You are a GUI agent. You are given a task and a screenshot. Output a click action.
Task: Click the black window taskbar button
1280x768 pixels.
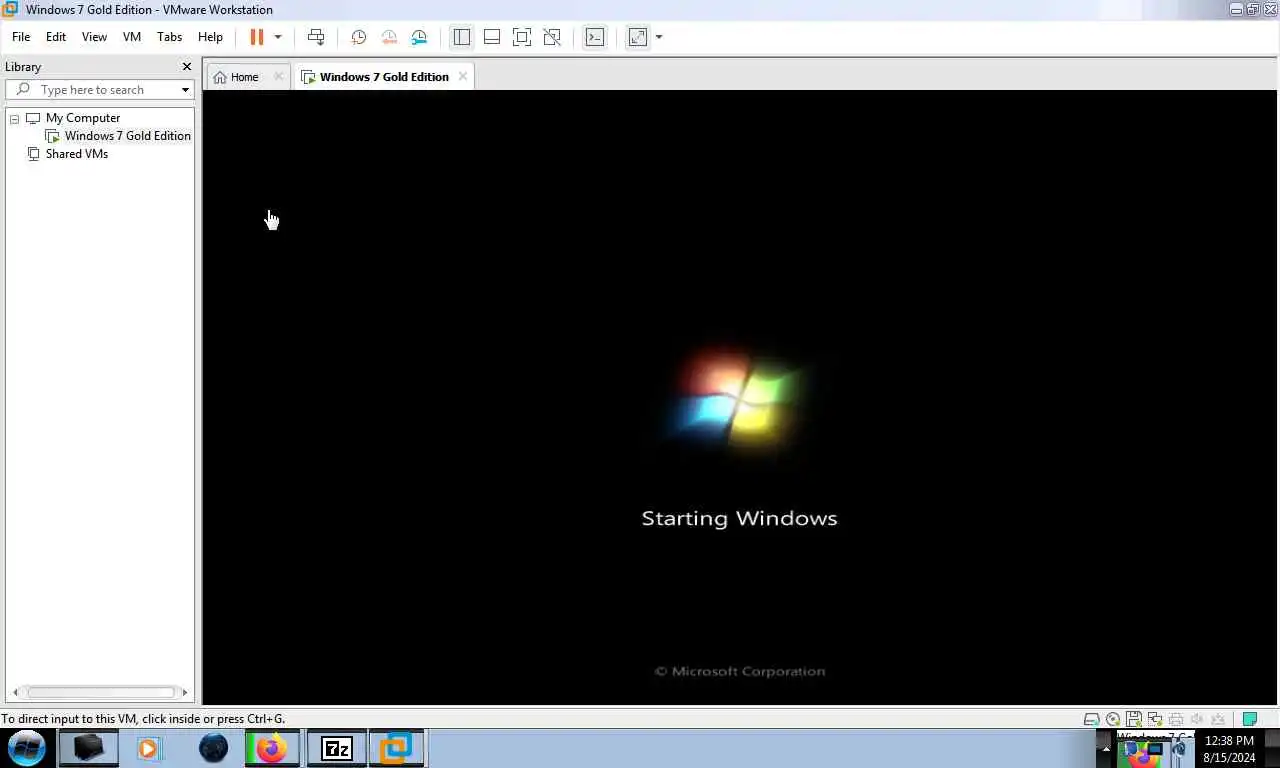(x=88, y=748)
